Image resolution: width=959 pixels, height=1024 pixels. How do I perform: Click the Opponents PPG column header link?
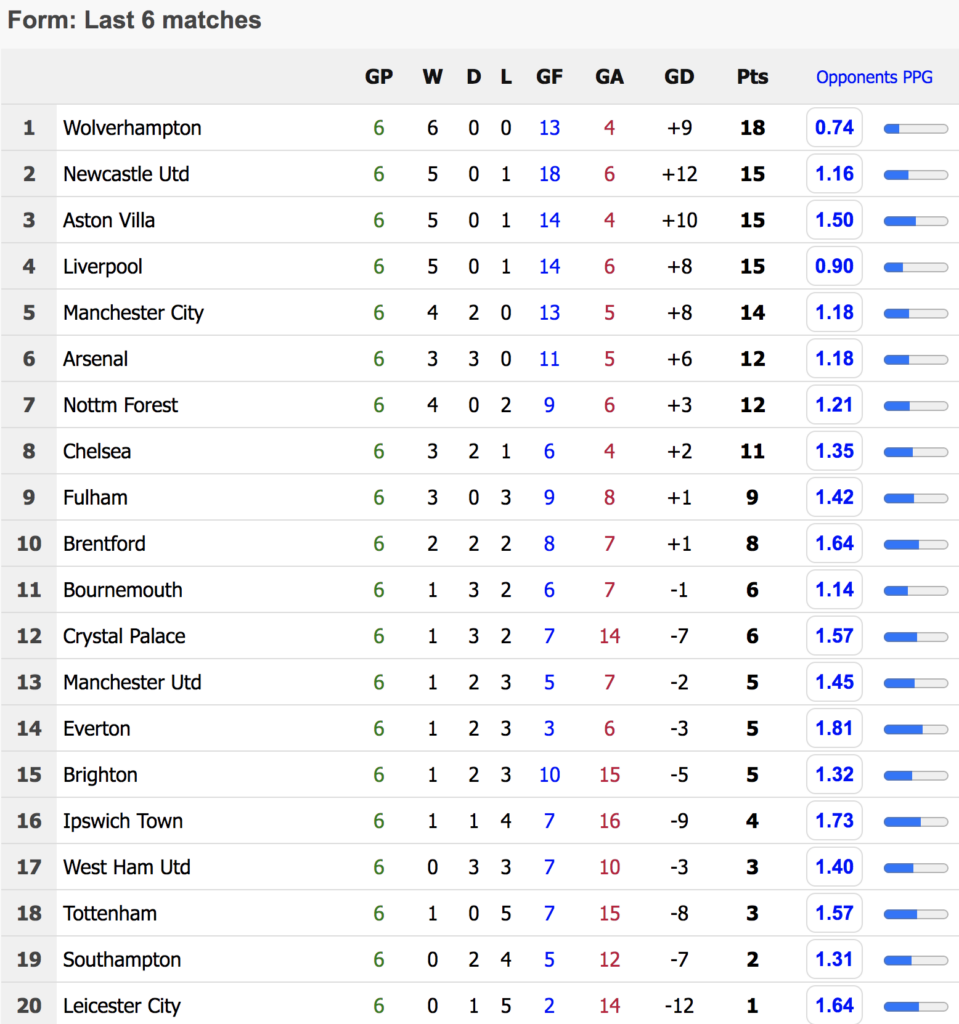(873, 77)
